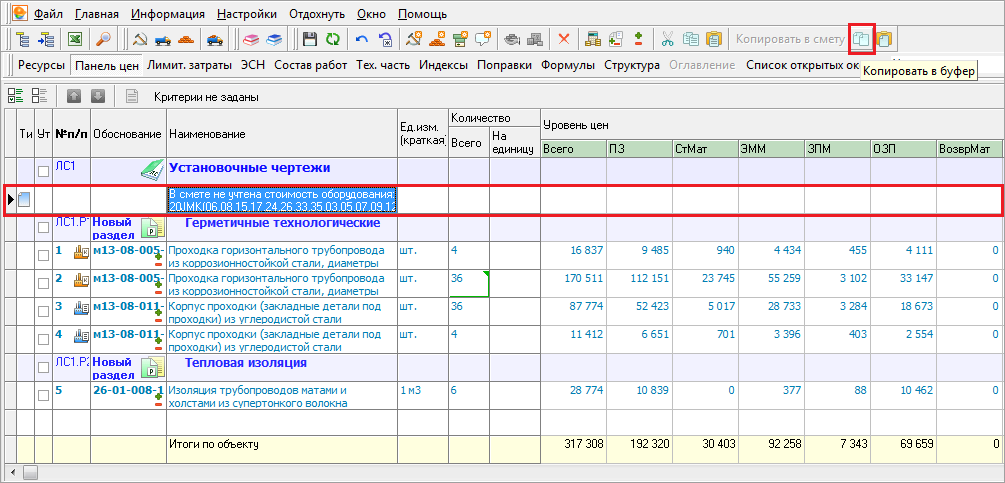Click the red X delete icon

563,39
